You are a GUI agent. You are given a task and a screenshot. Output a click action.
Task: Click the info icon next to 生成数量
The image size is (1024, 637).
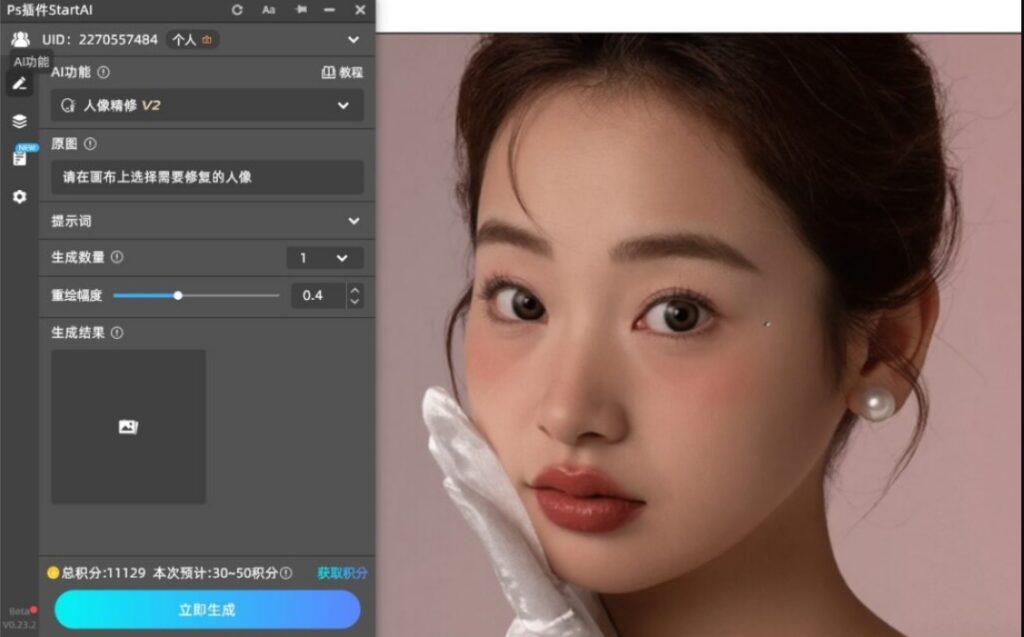[116, 258]
